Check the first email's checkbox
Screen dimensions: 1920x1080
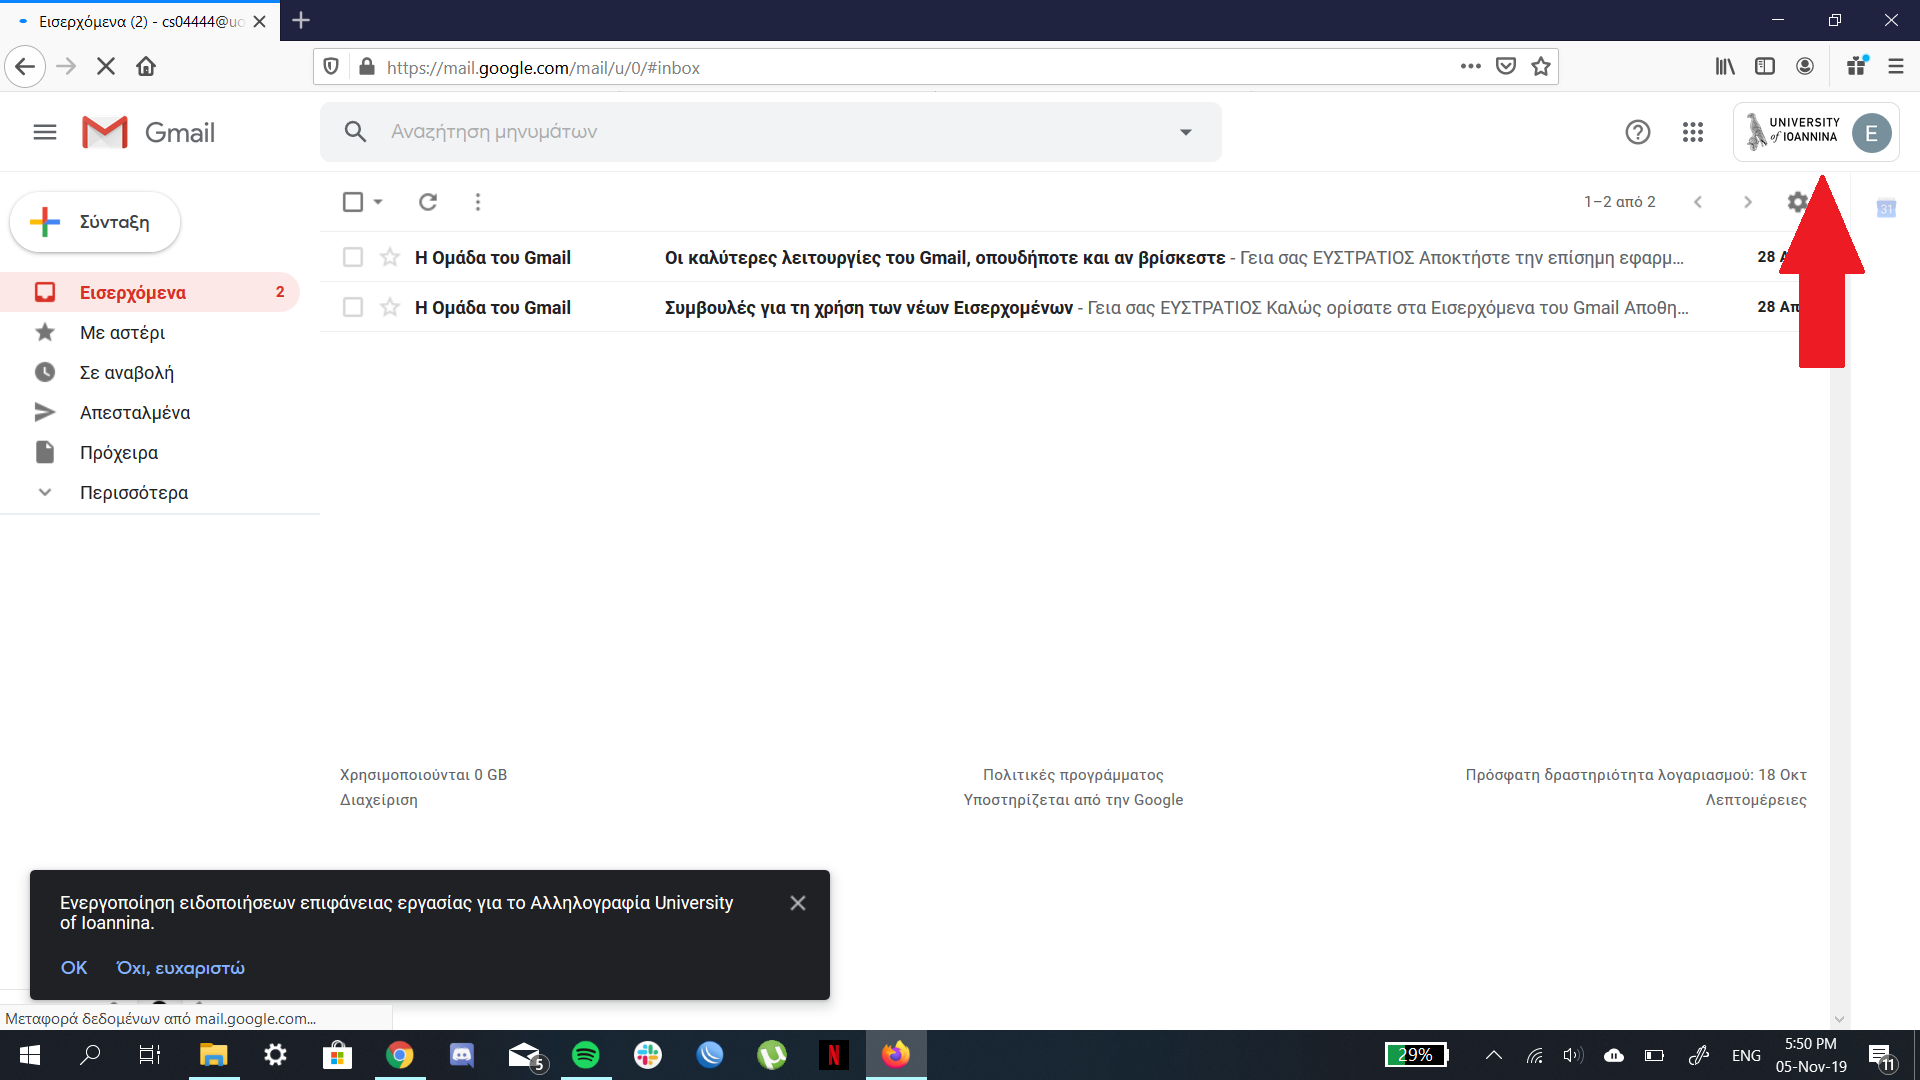tap(353, 257)
